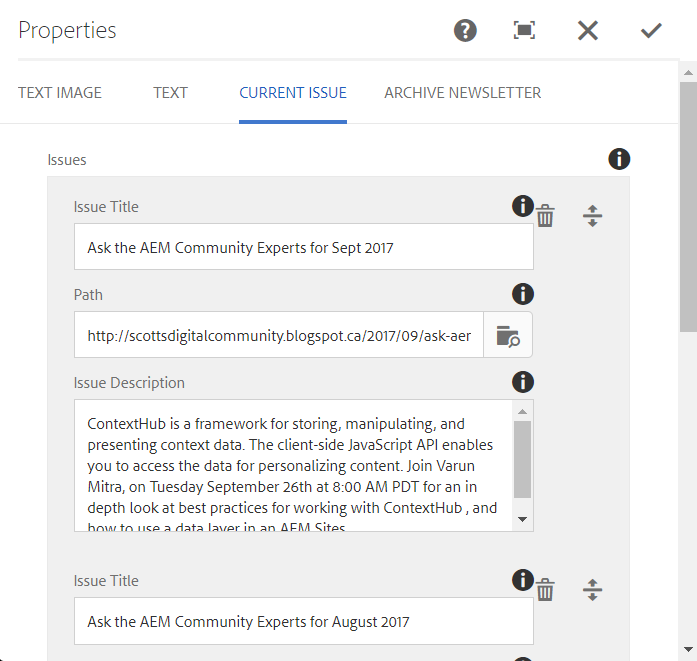Switch to the Text tab

170,93
